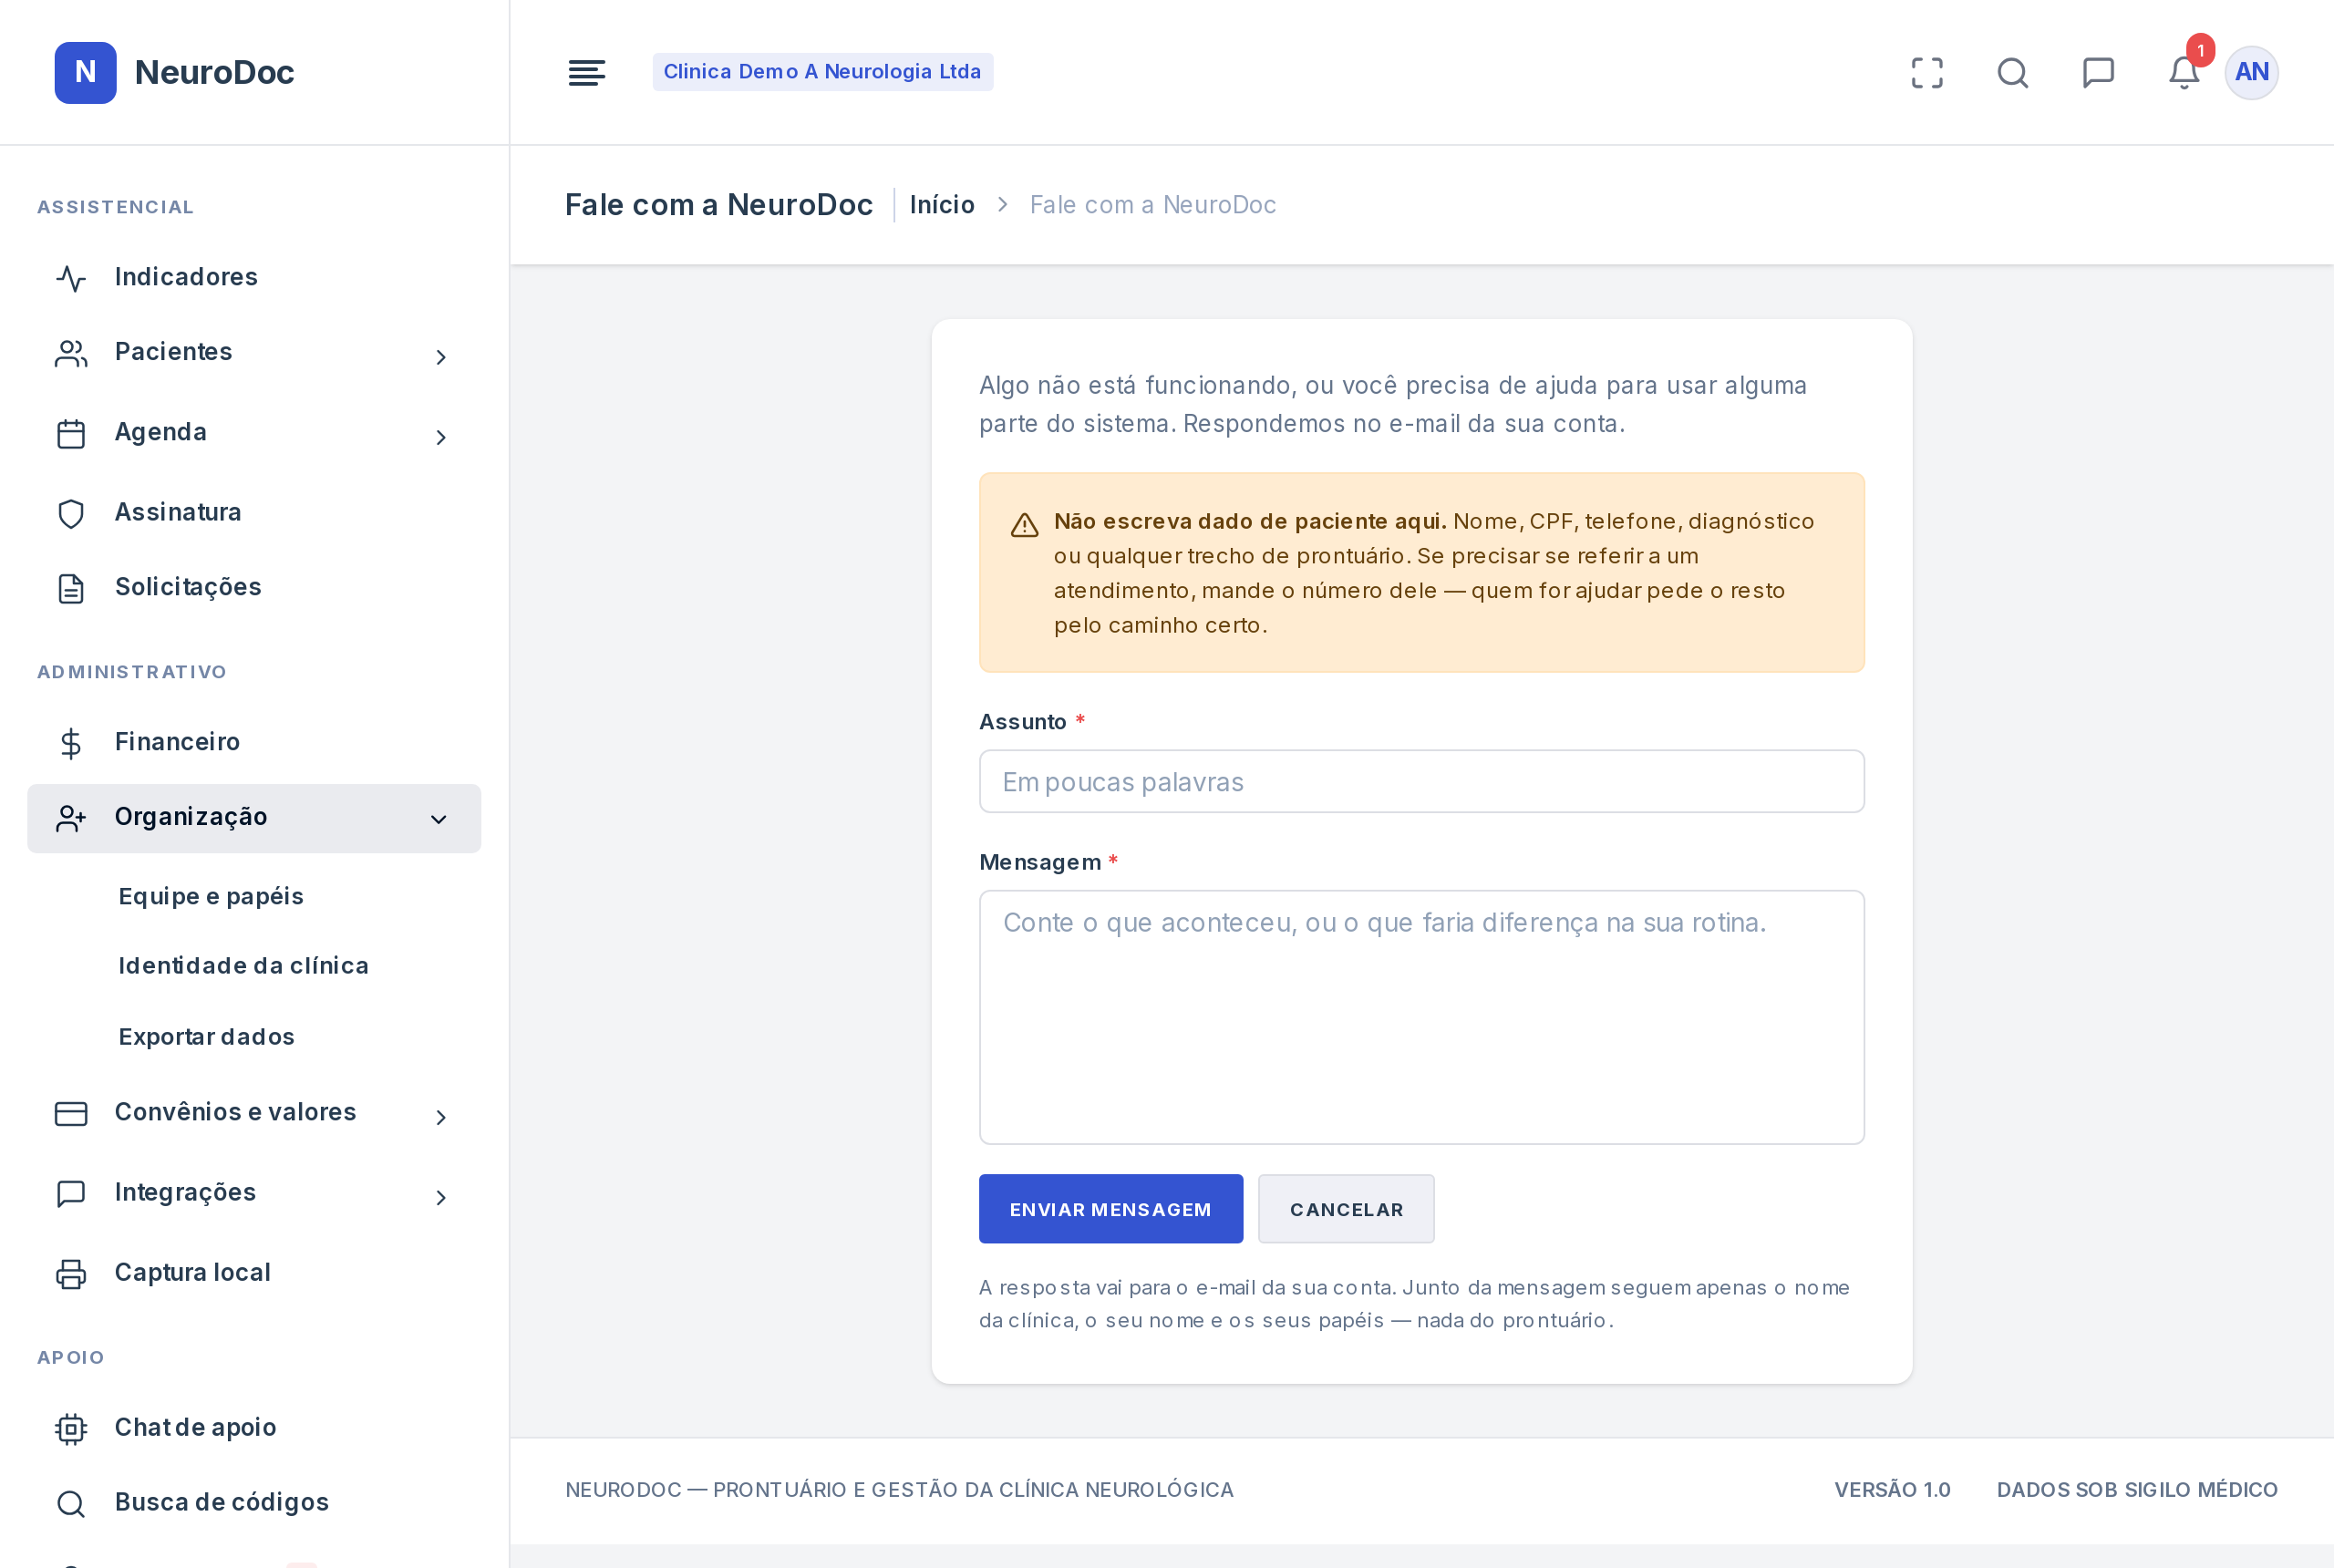Focus the Mensagem text area

[x=1421, y=1017]
